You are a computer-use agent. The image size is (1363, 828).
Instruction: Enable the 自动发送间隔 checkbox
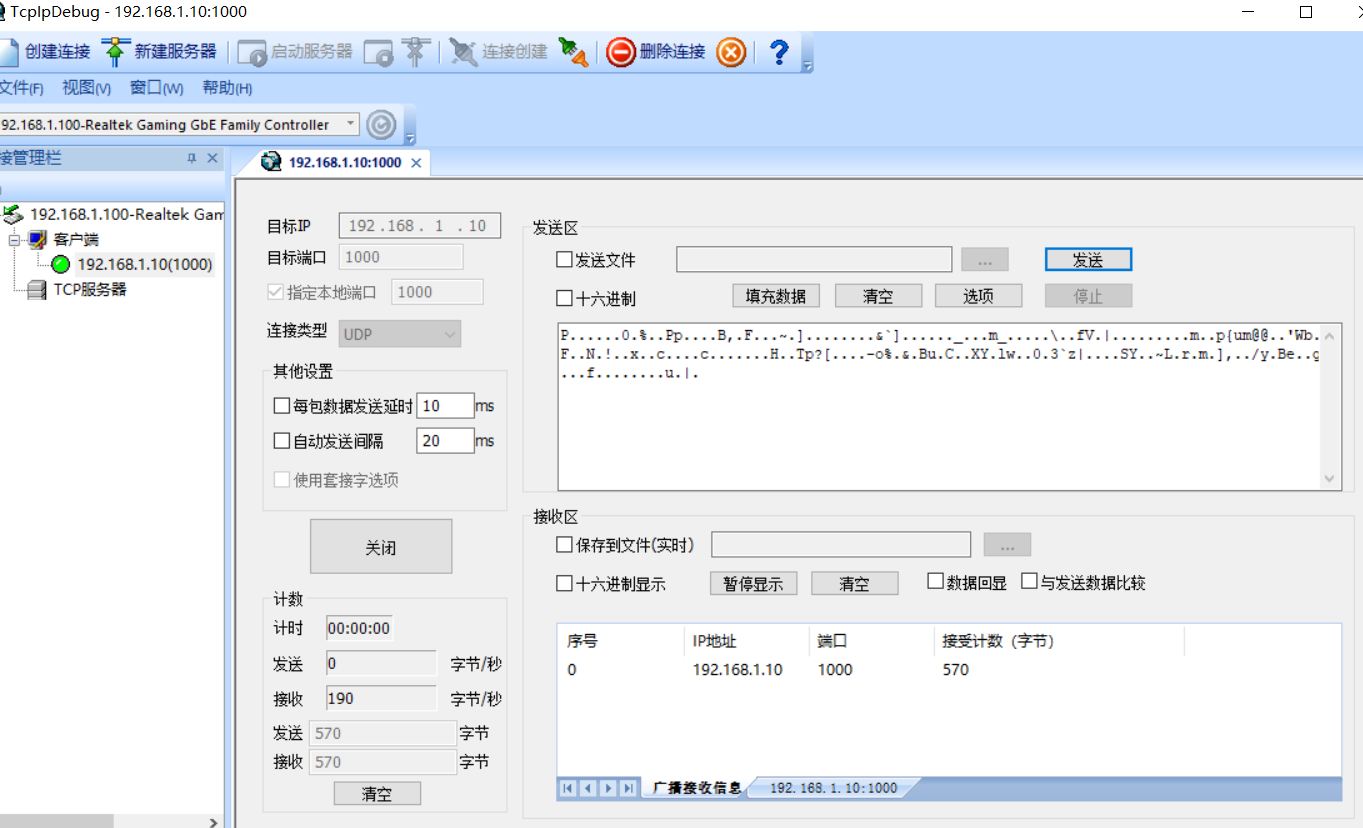click(281, 441)
